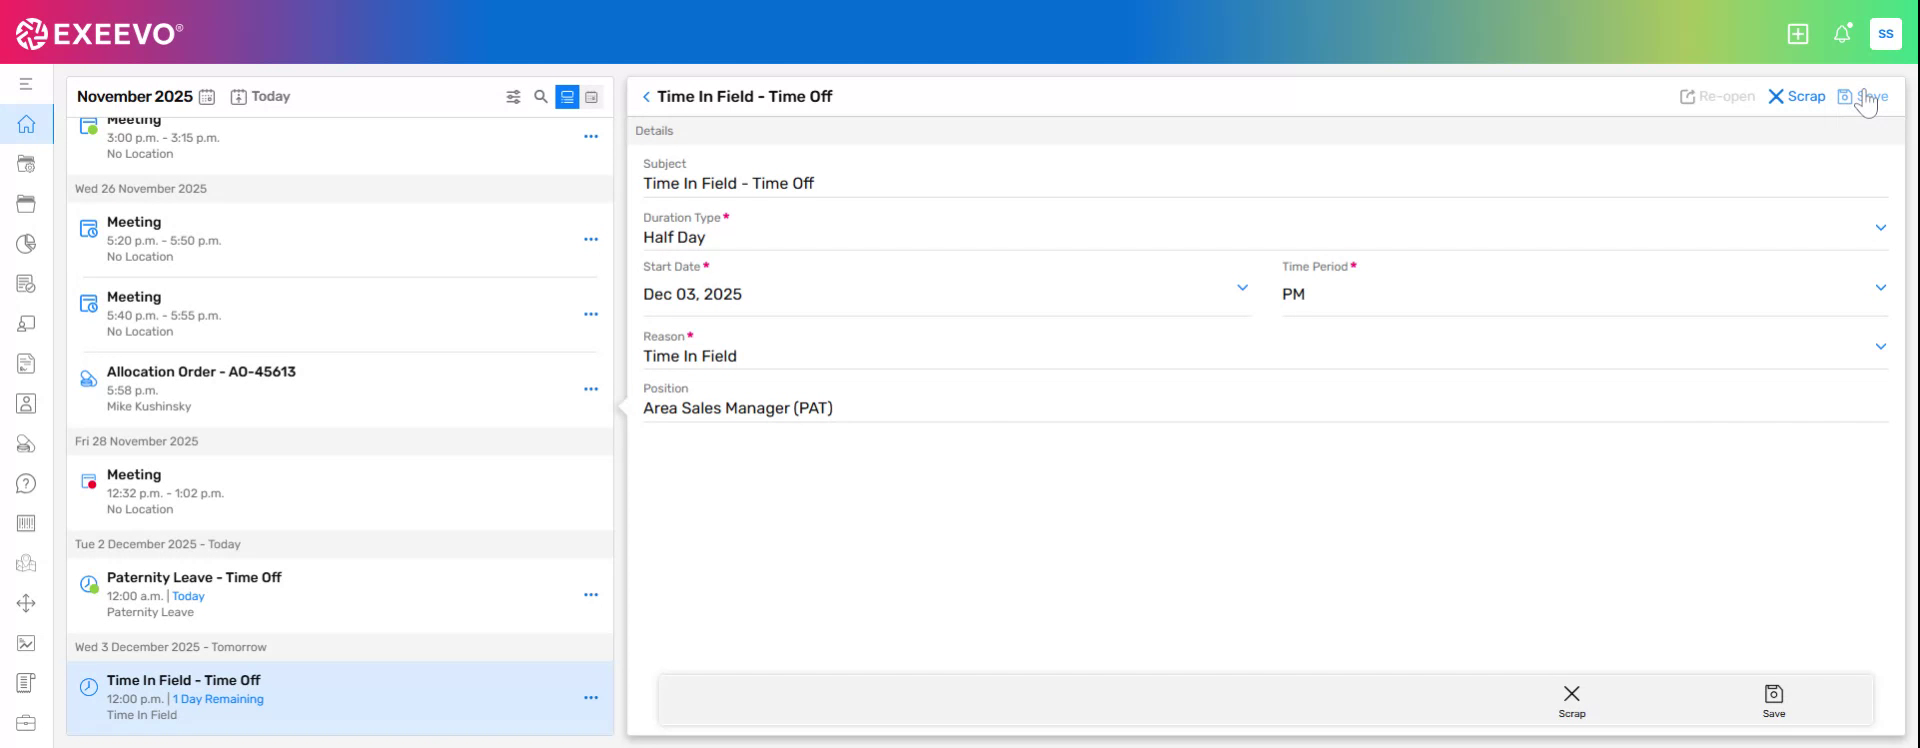Switch to agenda list view
The width and height of the screenshot is (1920, 748).
point(567,97)
